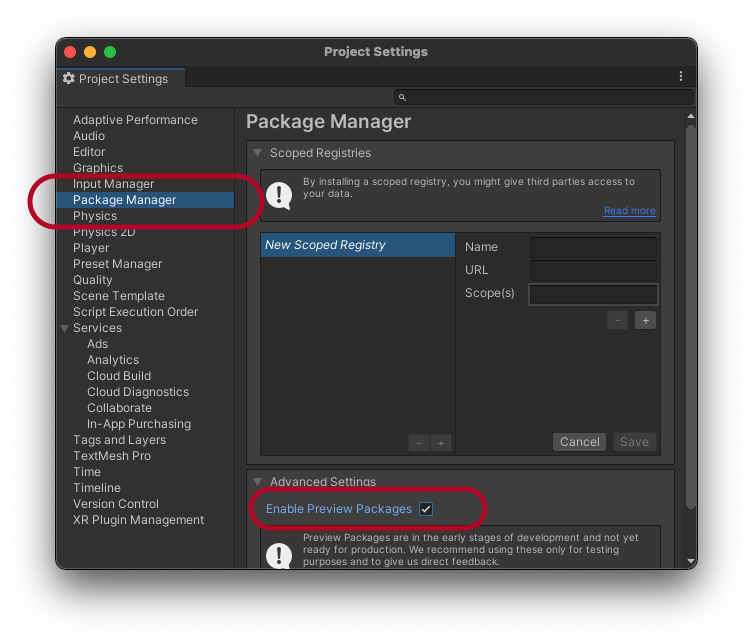Click the Name input field

tap(594, 247)
